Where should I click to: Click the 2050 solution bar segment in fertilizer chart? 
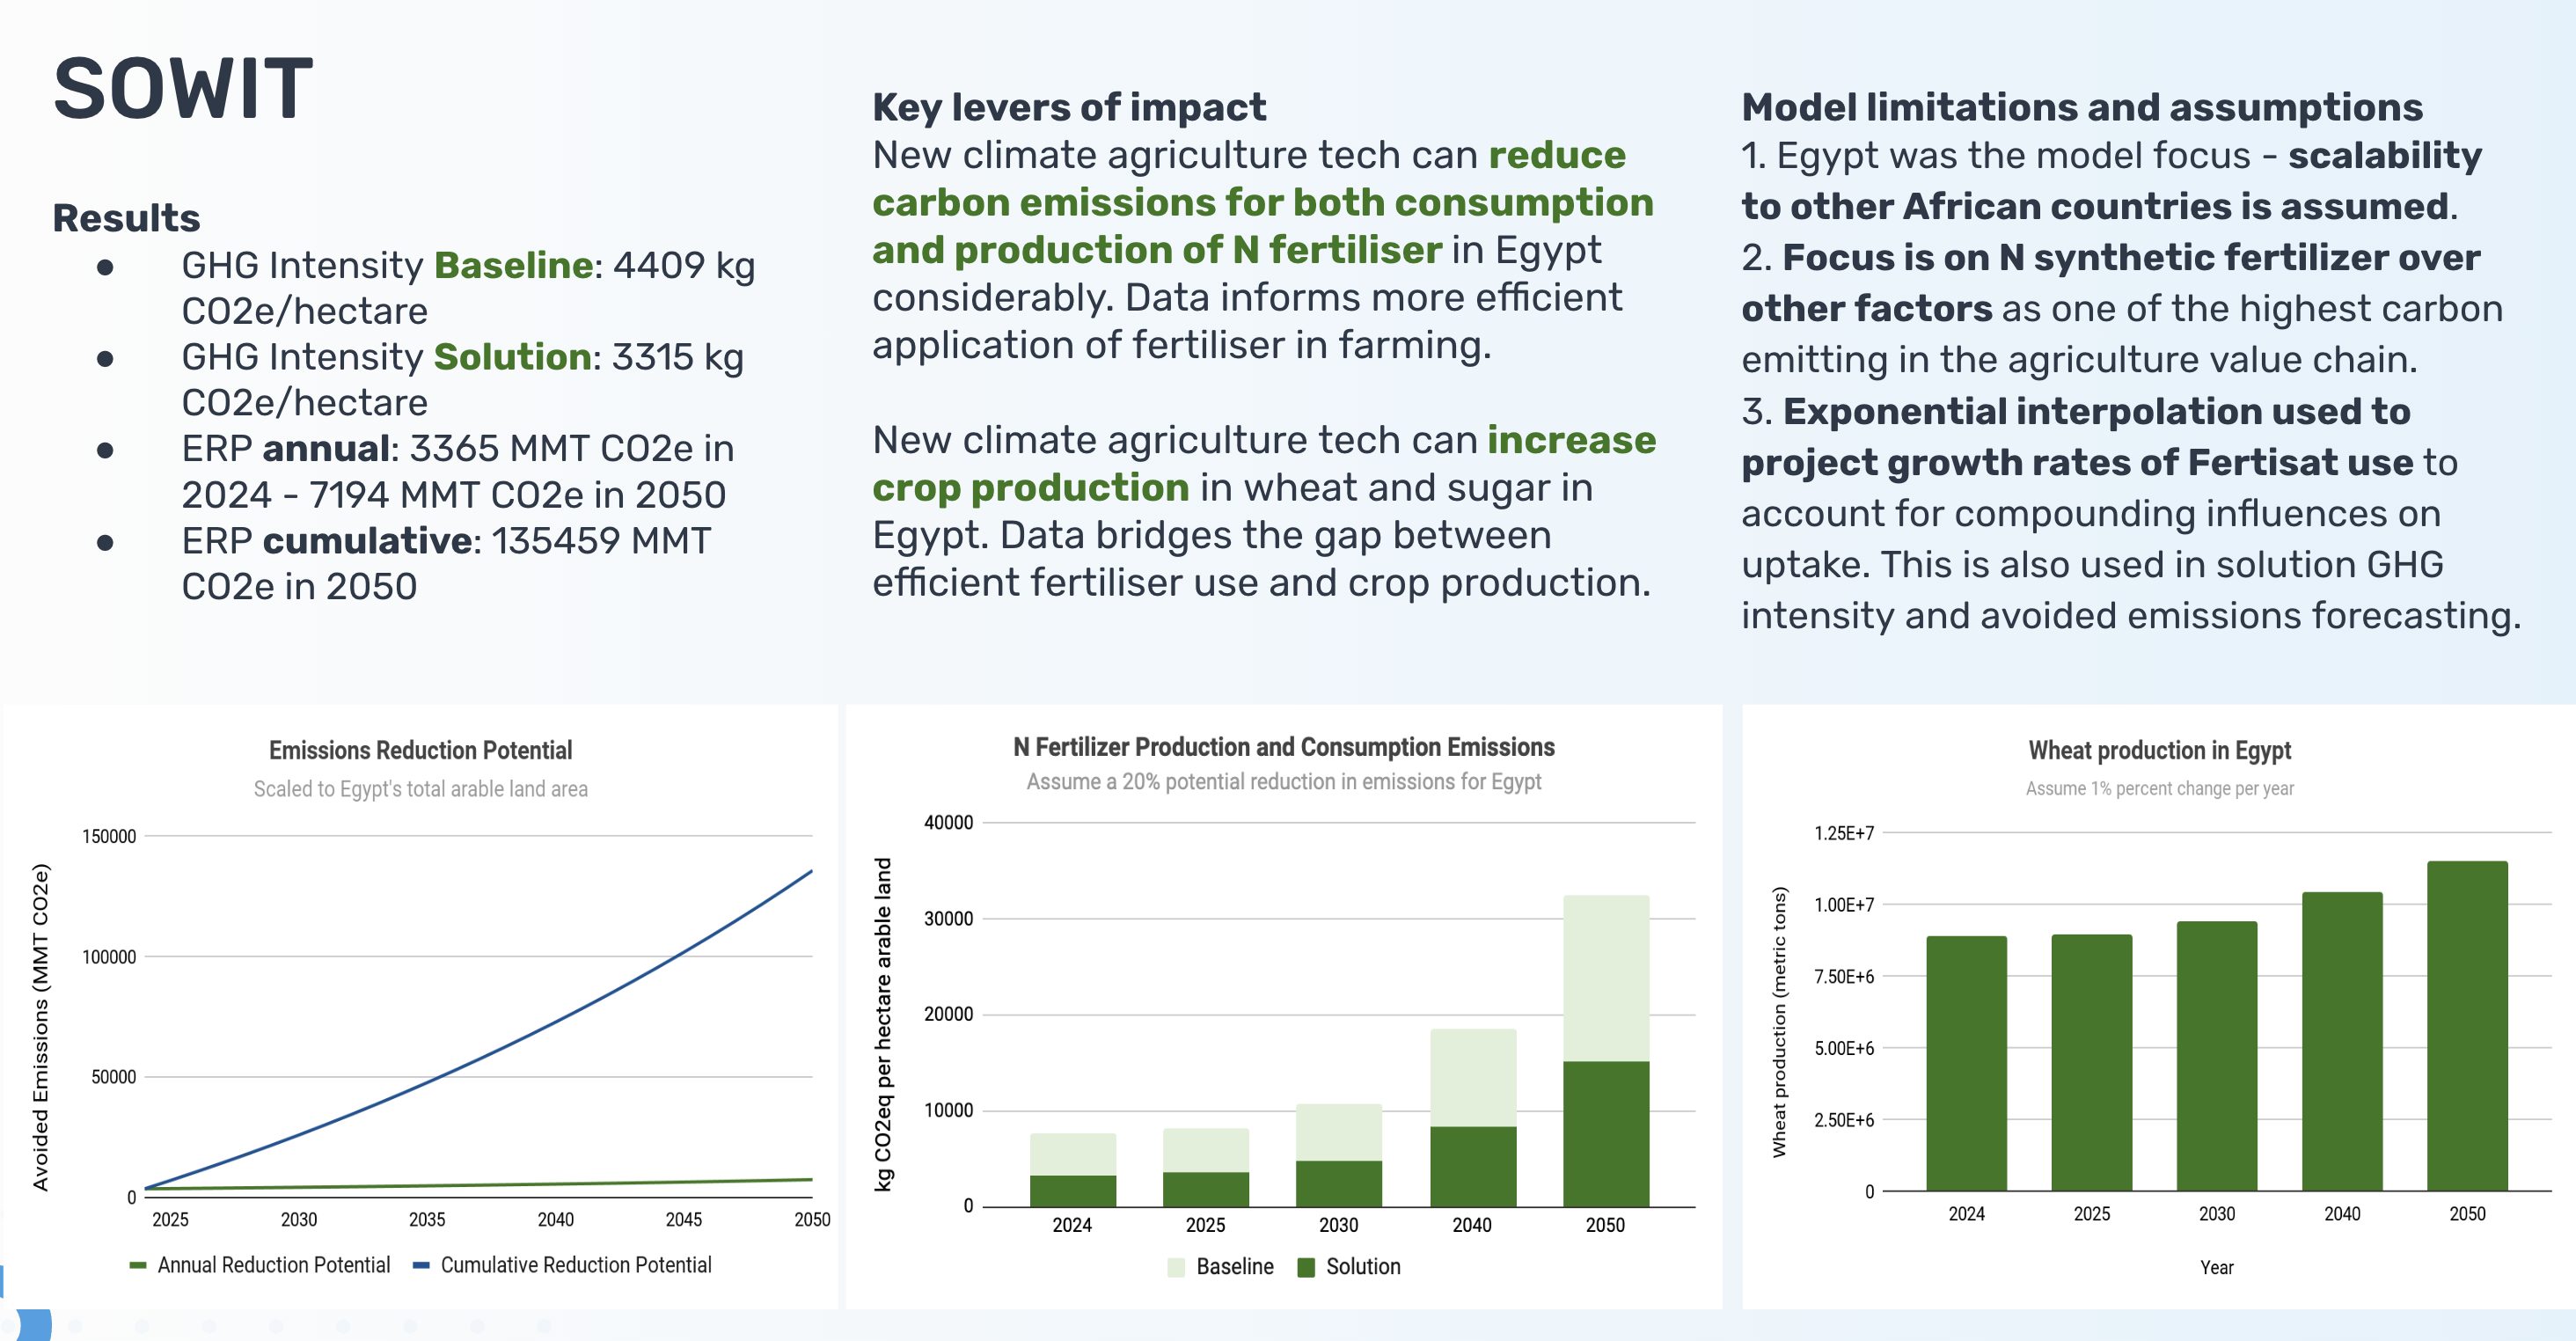pyautogui.click(x=1606, y=1134)
